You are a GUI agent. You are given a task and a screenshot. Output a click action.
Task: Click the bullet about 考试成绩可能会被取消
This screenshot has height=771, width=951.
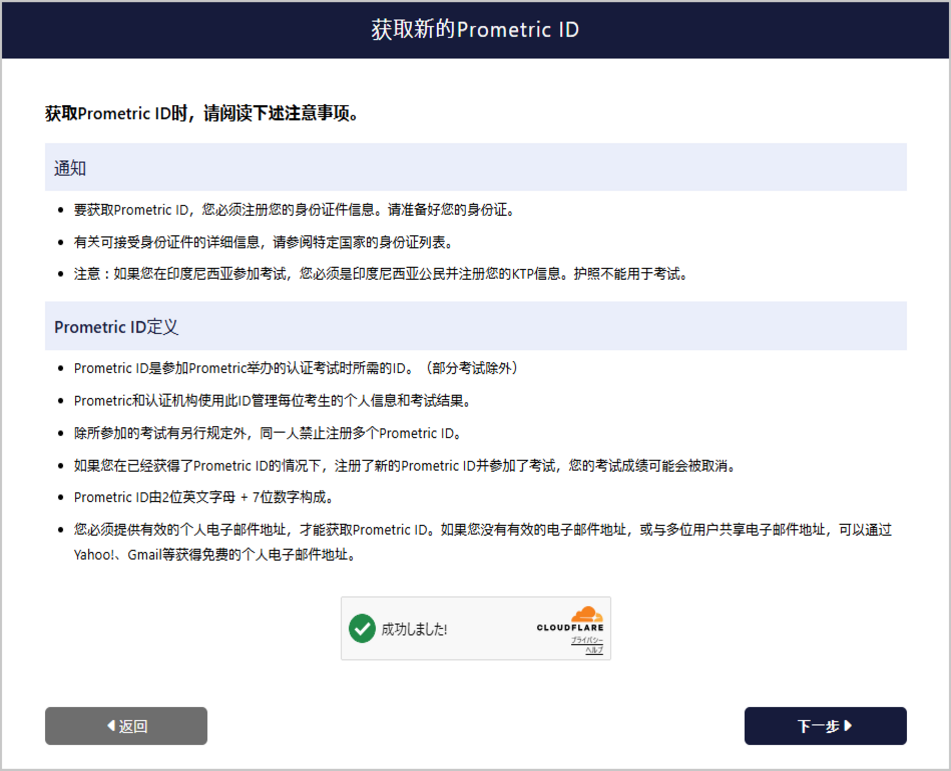(405, 466)
